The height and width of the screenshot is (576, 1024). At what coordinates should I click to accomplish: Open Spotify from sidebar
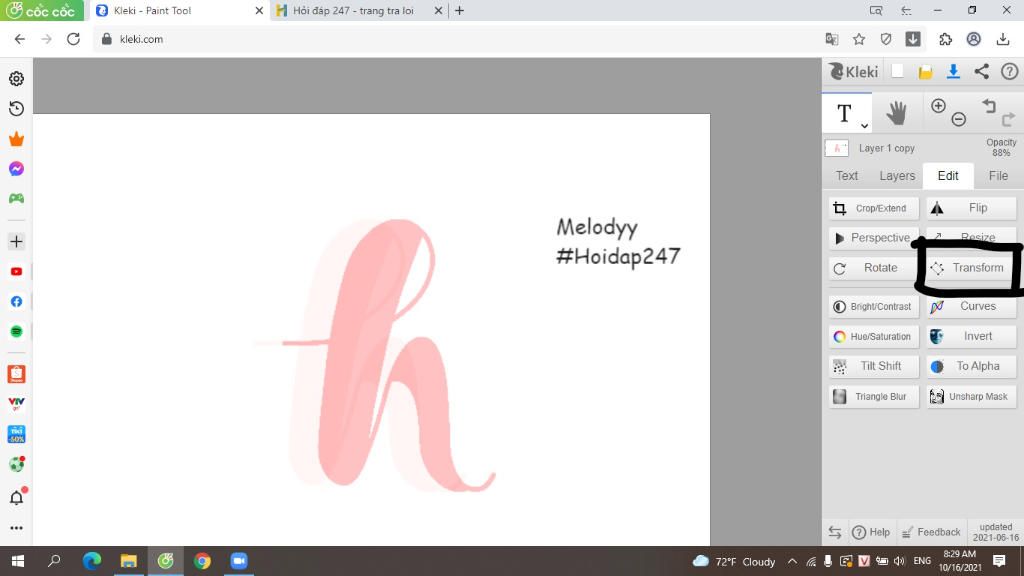pyautogui.click(x=16, y=332)
